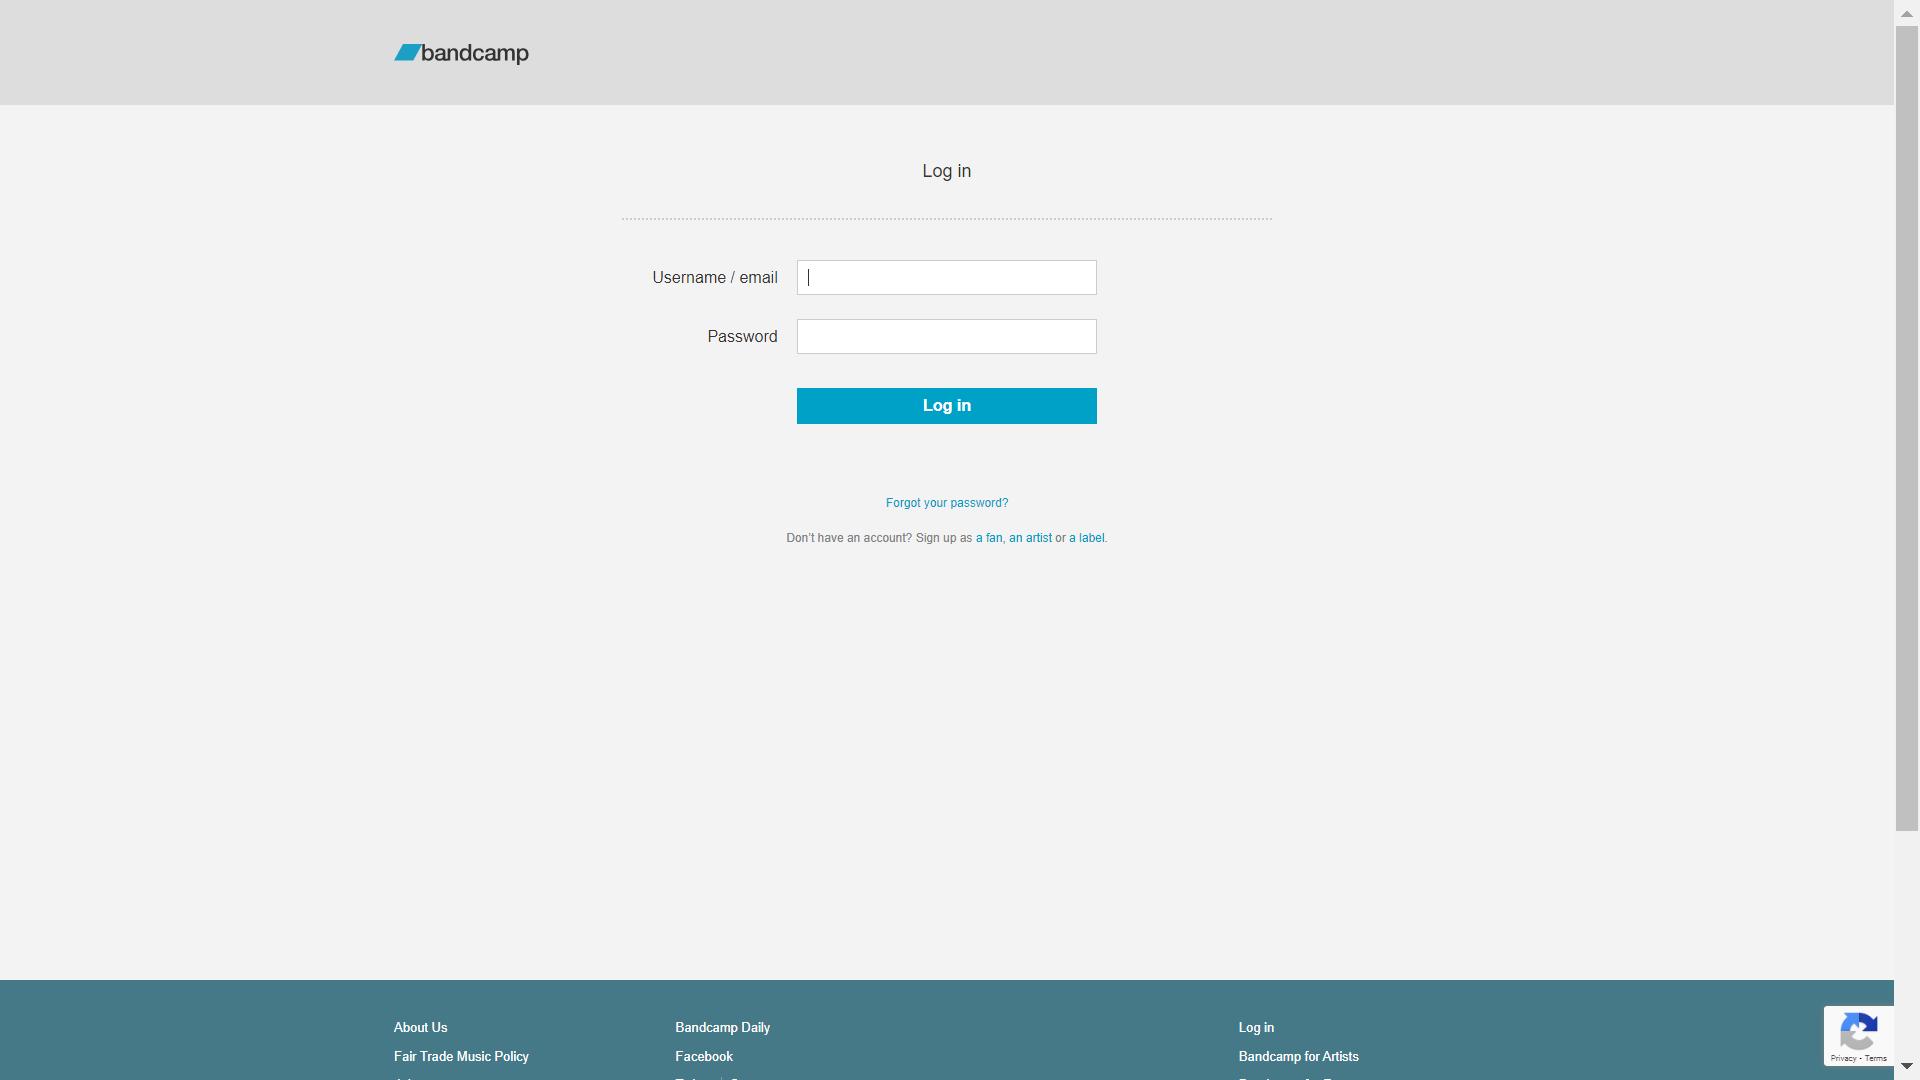Click the scrollbar up arrow
The image size is (1920, 1080).
1907,14
